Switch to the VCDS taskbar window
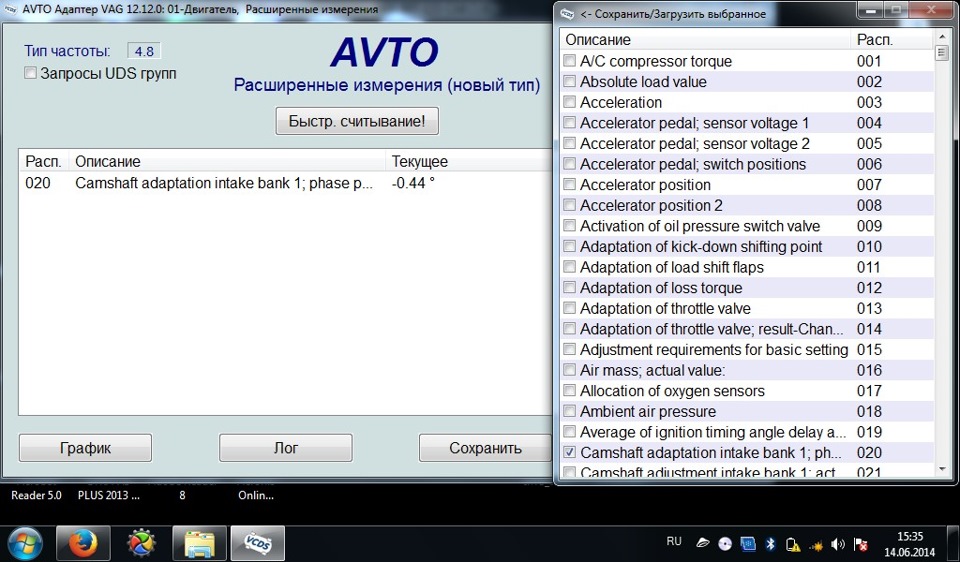The image size is (960, 562). (257, 544)
